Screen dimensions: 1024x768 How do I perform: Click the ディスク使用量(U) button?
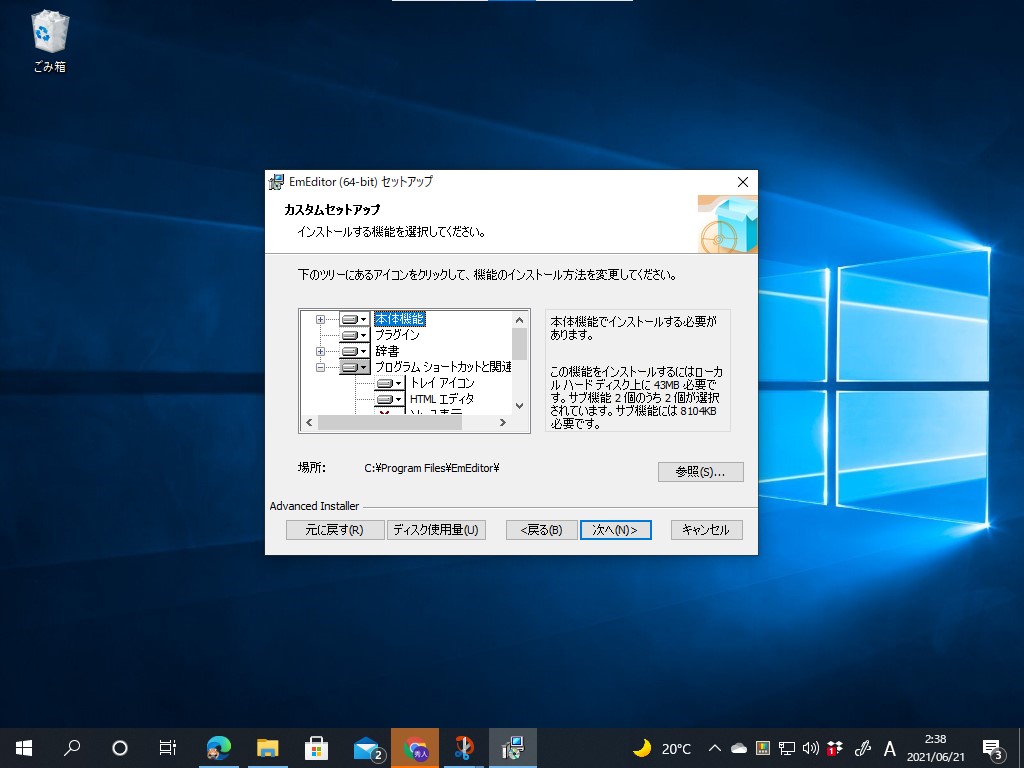[x=437, y=530]
